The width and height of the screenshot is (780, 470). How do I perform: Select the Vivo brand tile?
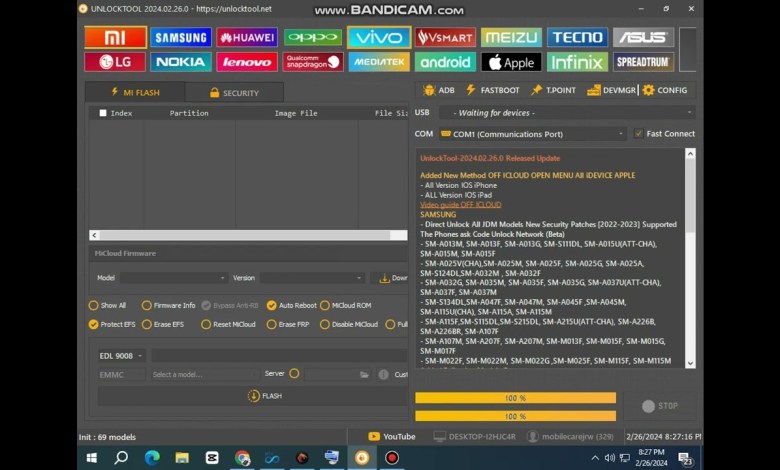(x=379, y=38)
